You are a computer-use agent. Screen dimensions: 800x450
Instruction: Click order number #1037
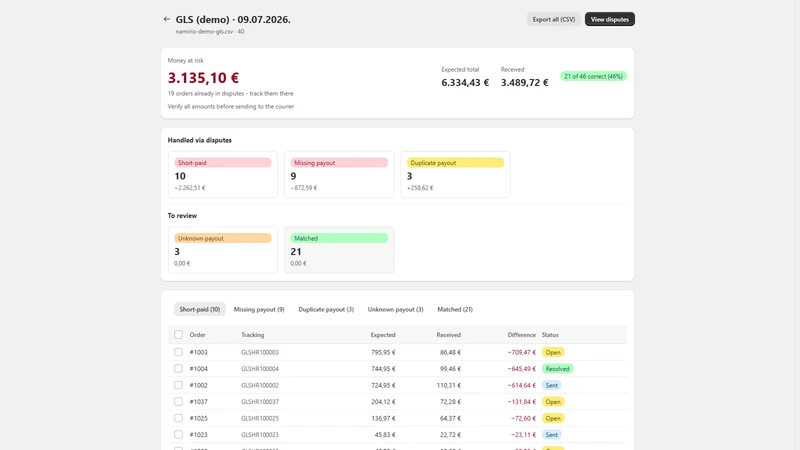pos(198,402)
